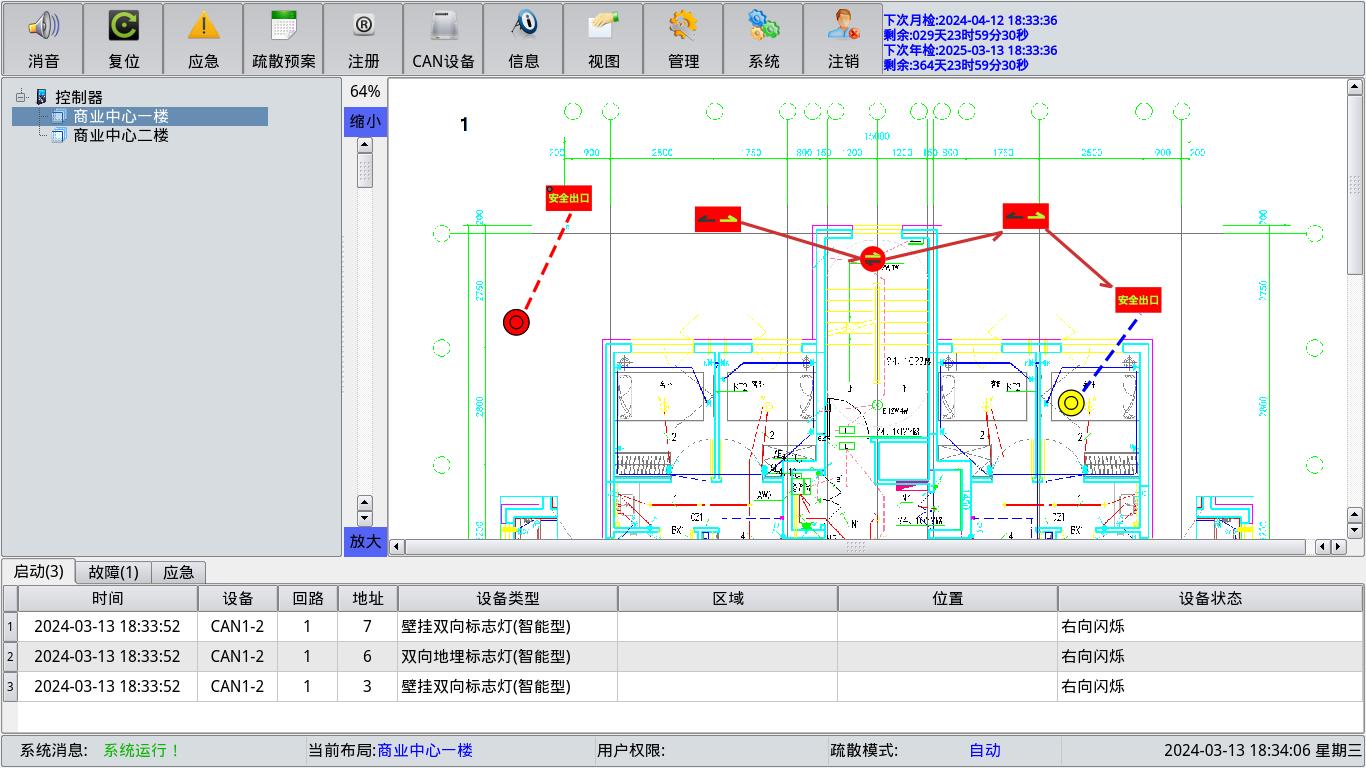Screen dimensions: 1366x768
Task: Click the 放大 zoom in button
Action: pyautogui.click(x=364, y=541)
